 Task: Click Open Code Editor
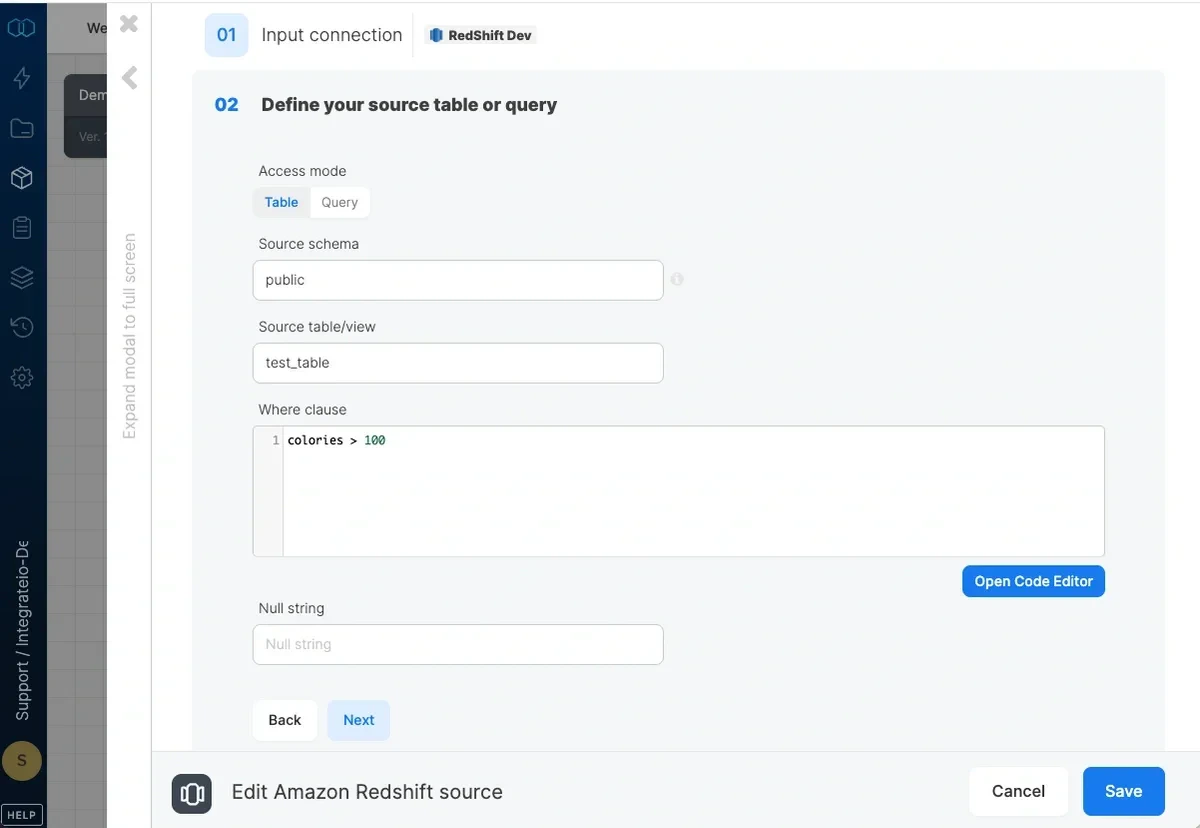pyautogui.click(x=1033, y=581)
